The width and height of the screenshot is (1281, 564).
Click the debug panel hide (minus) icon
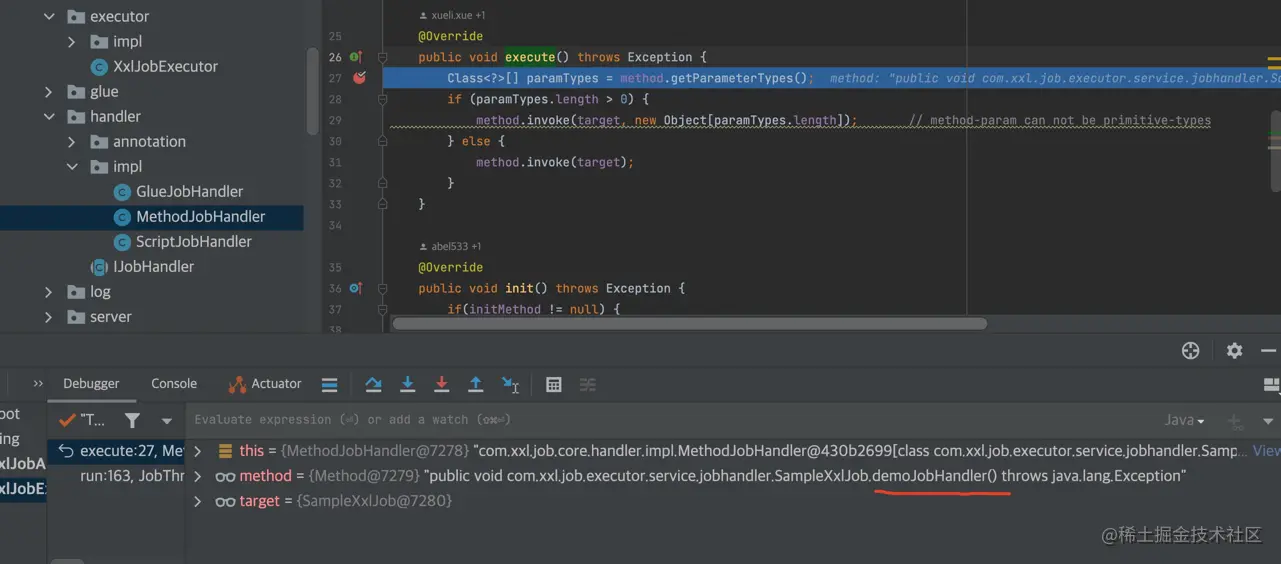[x=1268, y=350]
